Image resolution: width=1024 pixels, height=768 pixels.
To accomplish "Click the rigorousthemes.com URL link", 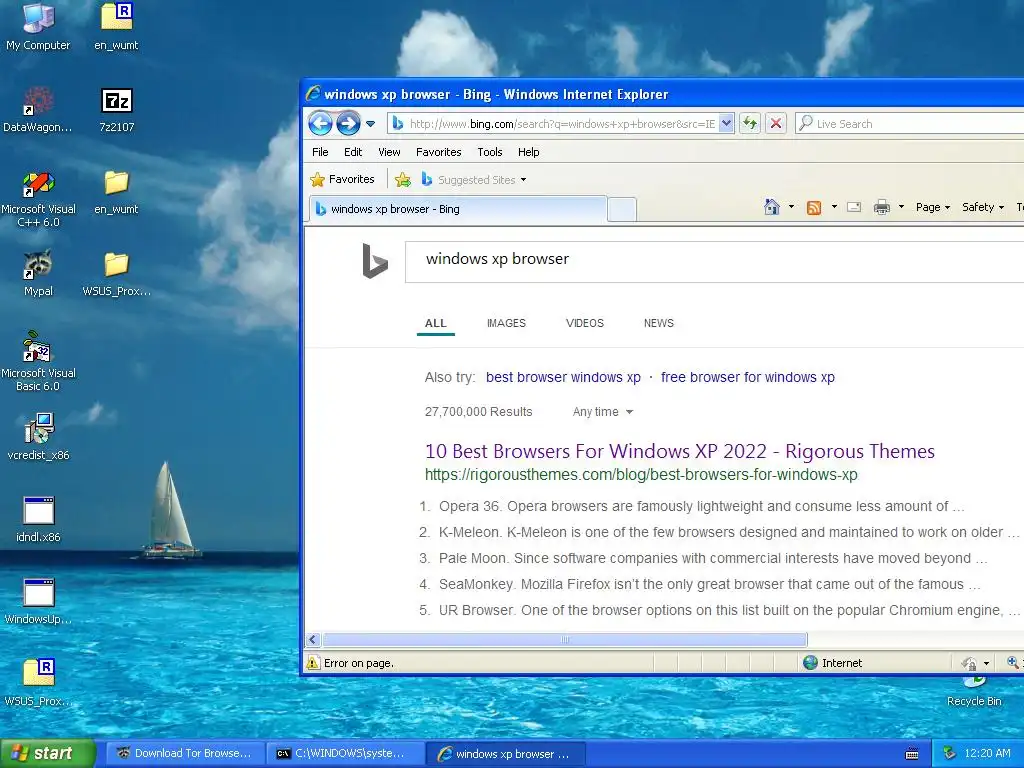I will pyautogui.click(x=641, y=475).
